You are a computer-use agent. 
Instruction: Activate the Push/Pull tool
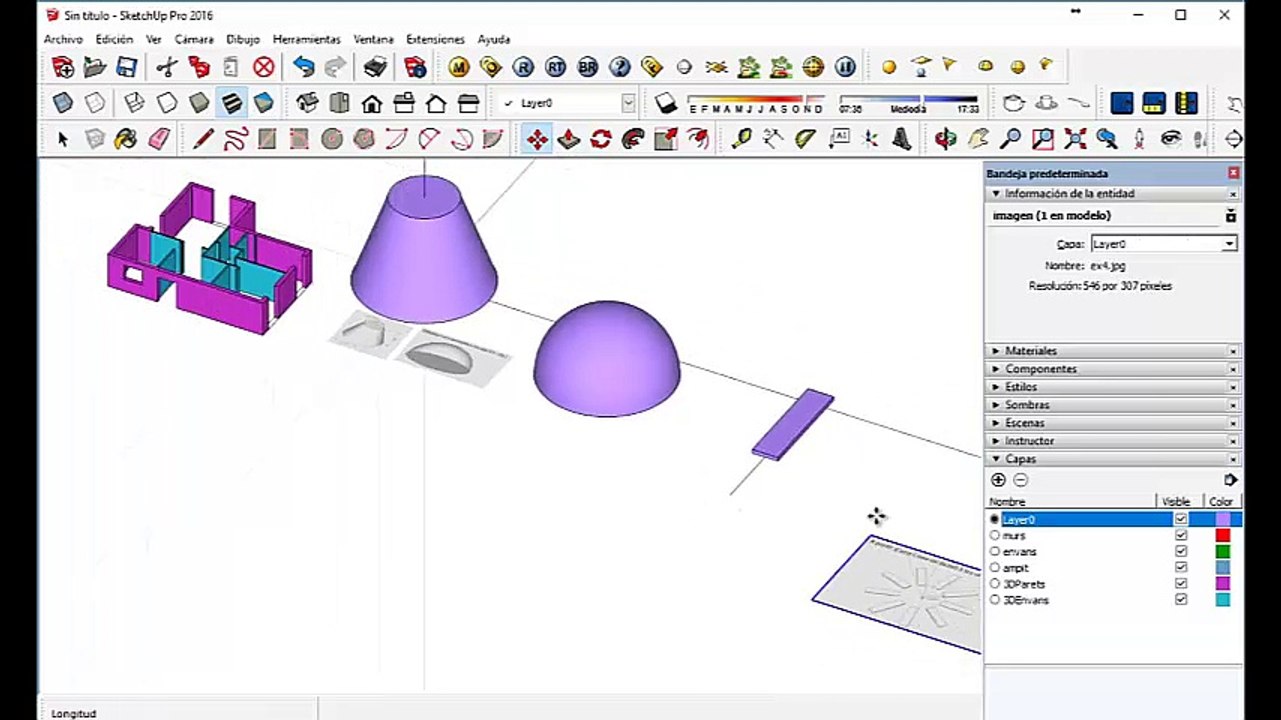pyautogui.click(x=569, y=139)
